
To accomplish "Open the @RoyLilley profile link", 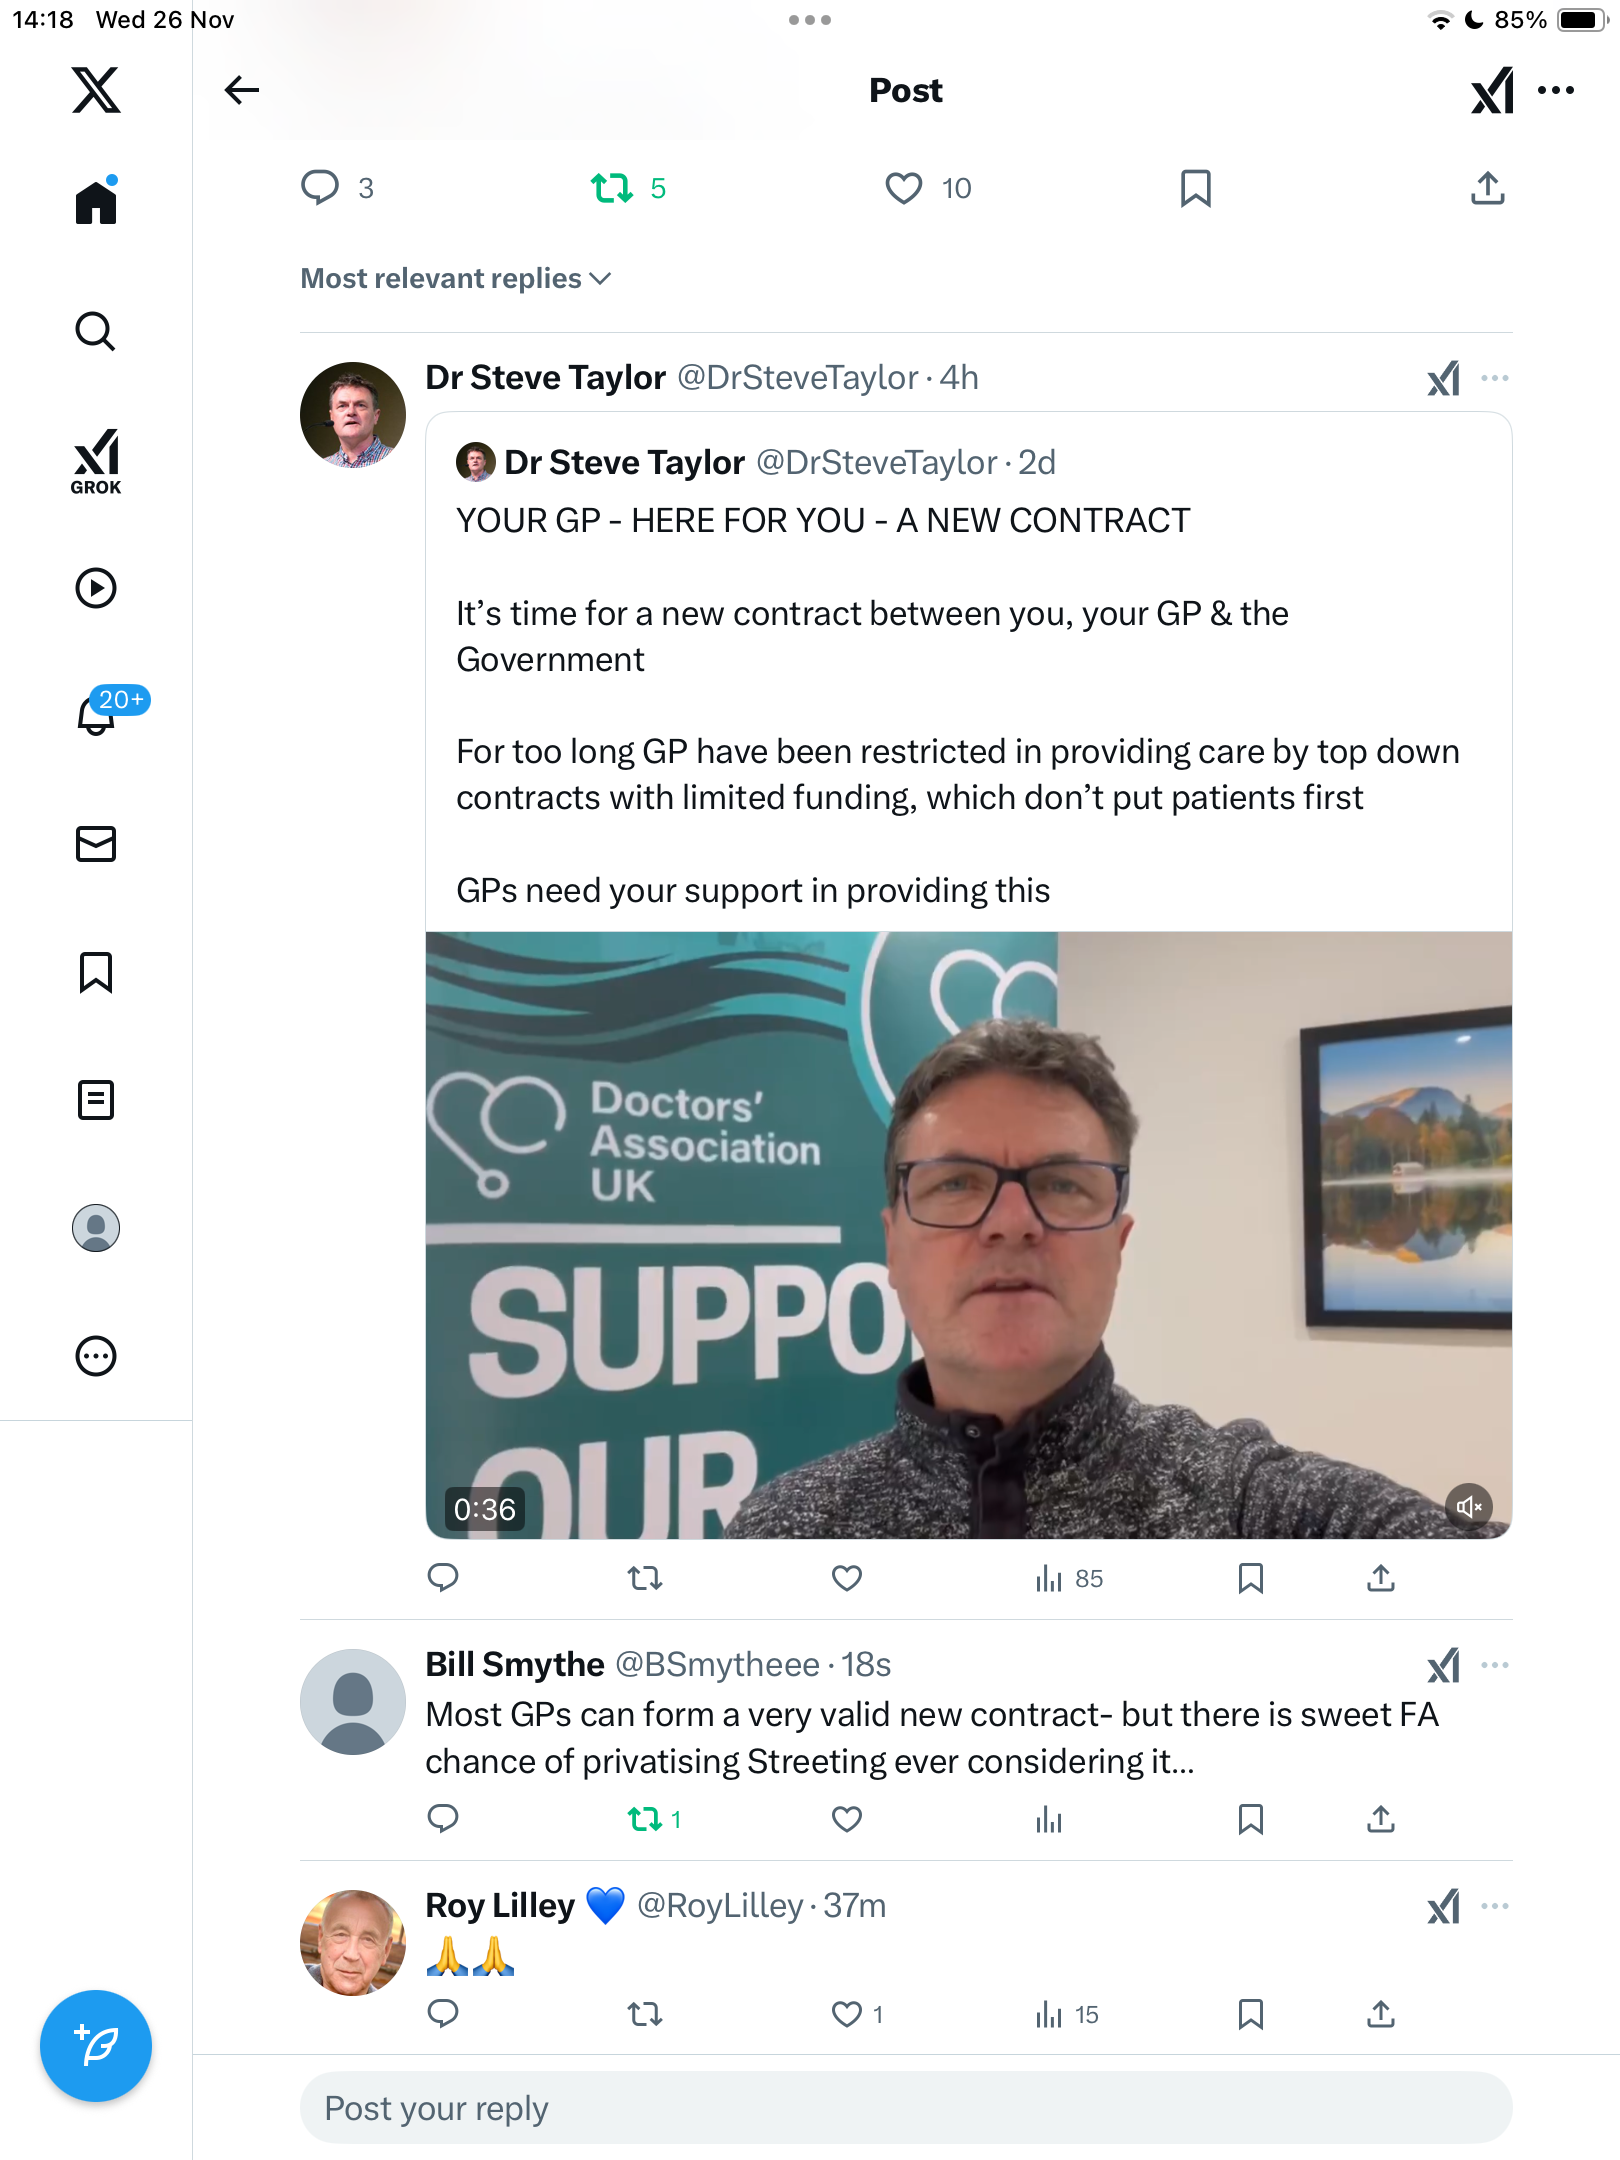I will coord(720,1906).
